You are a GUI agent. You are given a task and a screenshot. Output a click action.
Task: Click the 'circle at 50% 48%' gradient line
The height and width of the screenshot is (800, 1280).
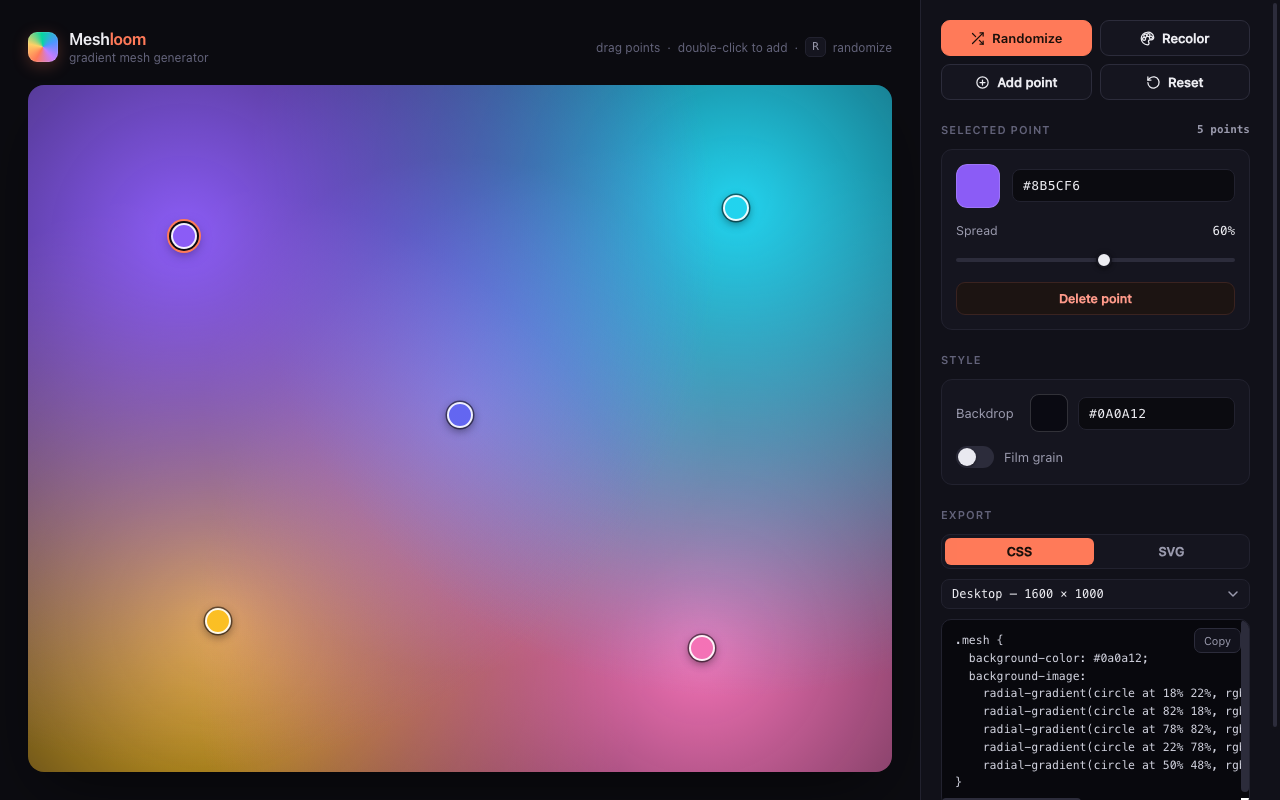pyautogui.click(x=1112, y=766)
